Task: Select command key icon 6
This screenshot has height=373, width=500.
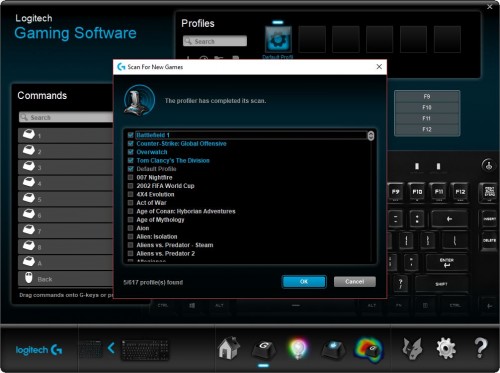Action: (x=29, y=214)
